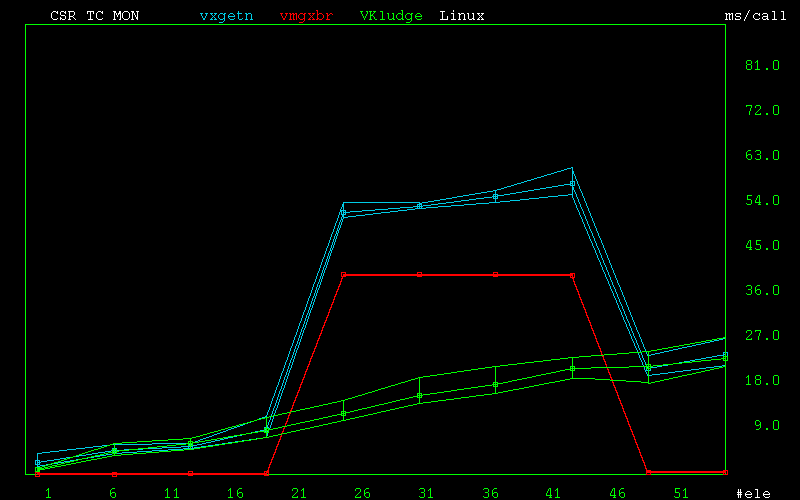
Task: Select the red vmgxbr legend entry
Action: (307, 16)
